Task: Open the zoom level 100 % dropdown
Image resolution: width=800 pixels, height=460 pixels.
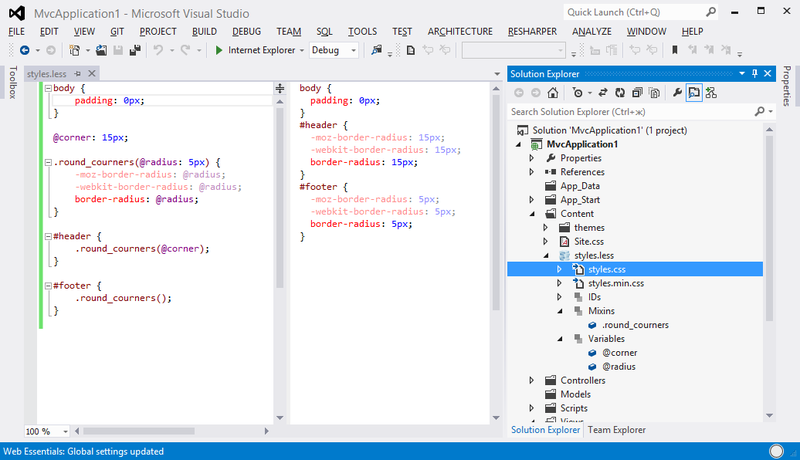Action: tap(65, 431)
